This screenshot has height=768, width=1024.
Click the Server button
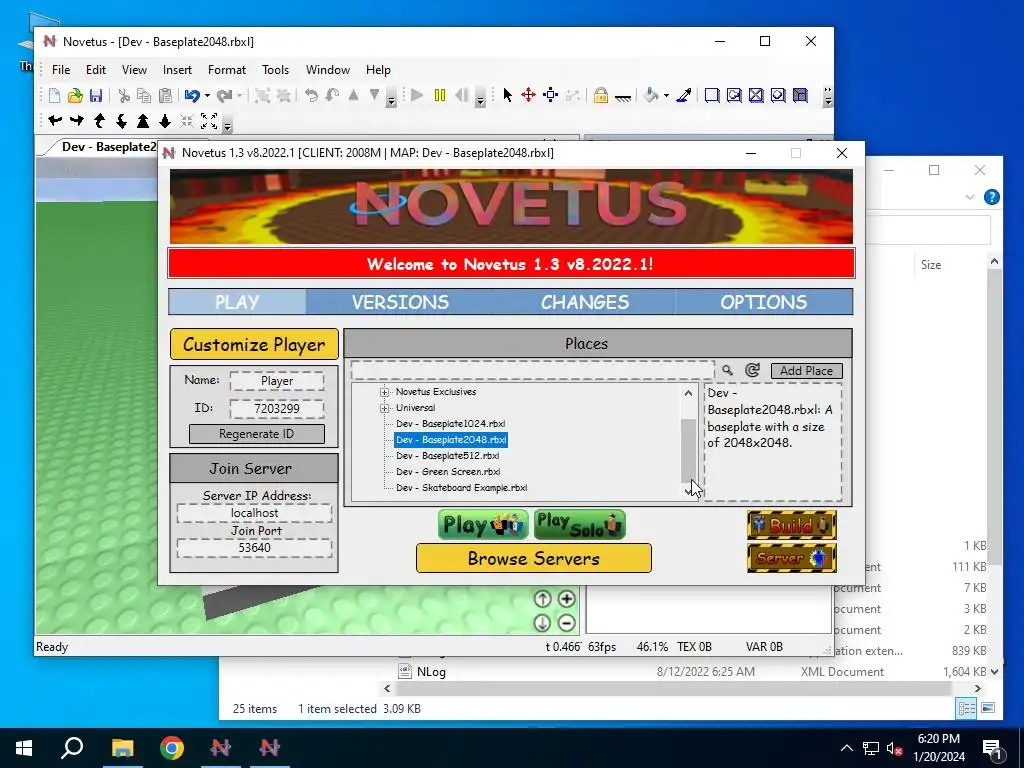(x=792, y=558)
